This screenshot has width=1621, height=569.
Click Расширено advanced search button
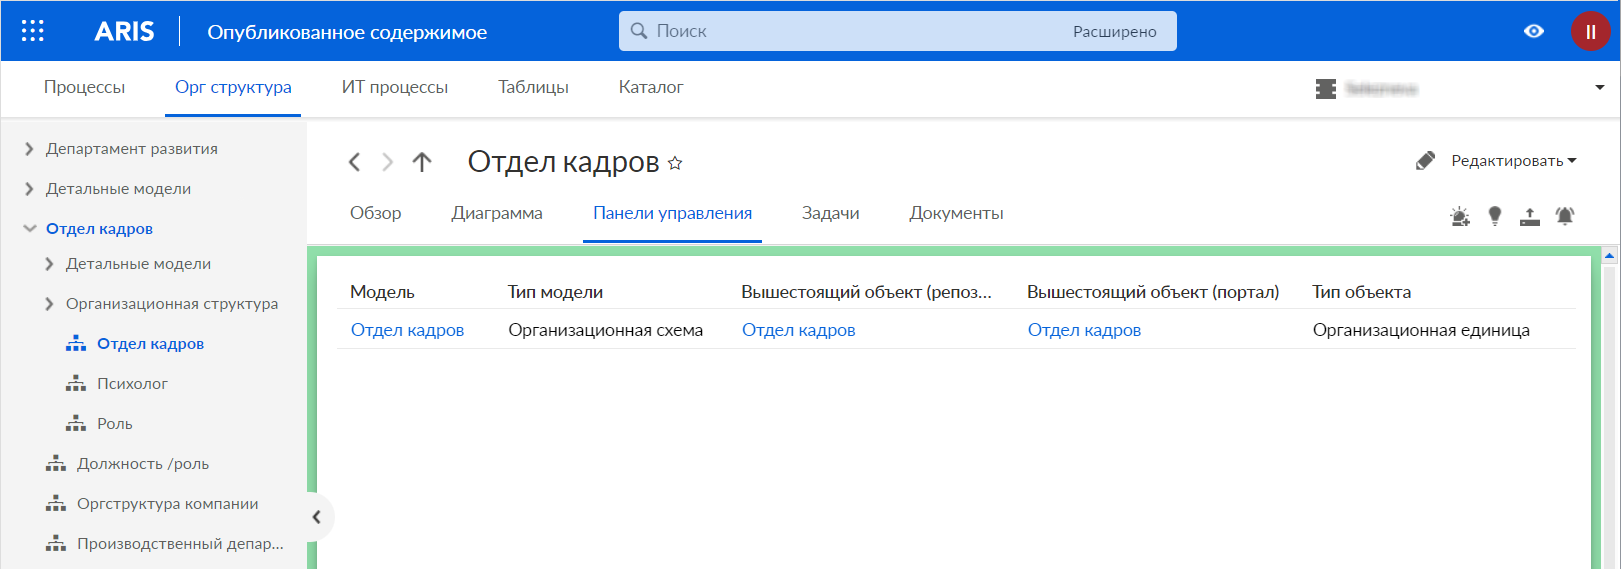[1114, 32]
